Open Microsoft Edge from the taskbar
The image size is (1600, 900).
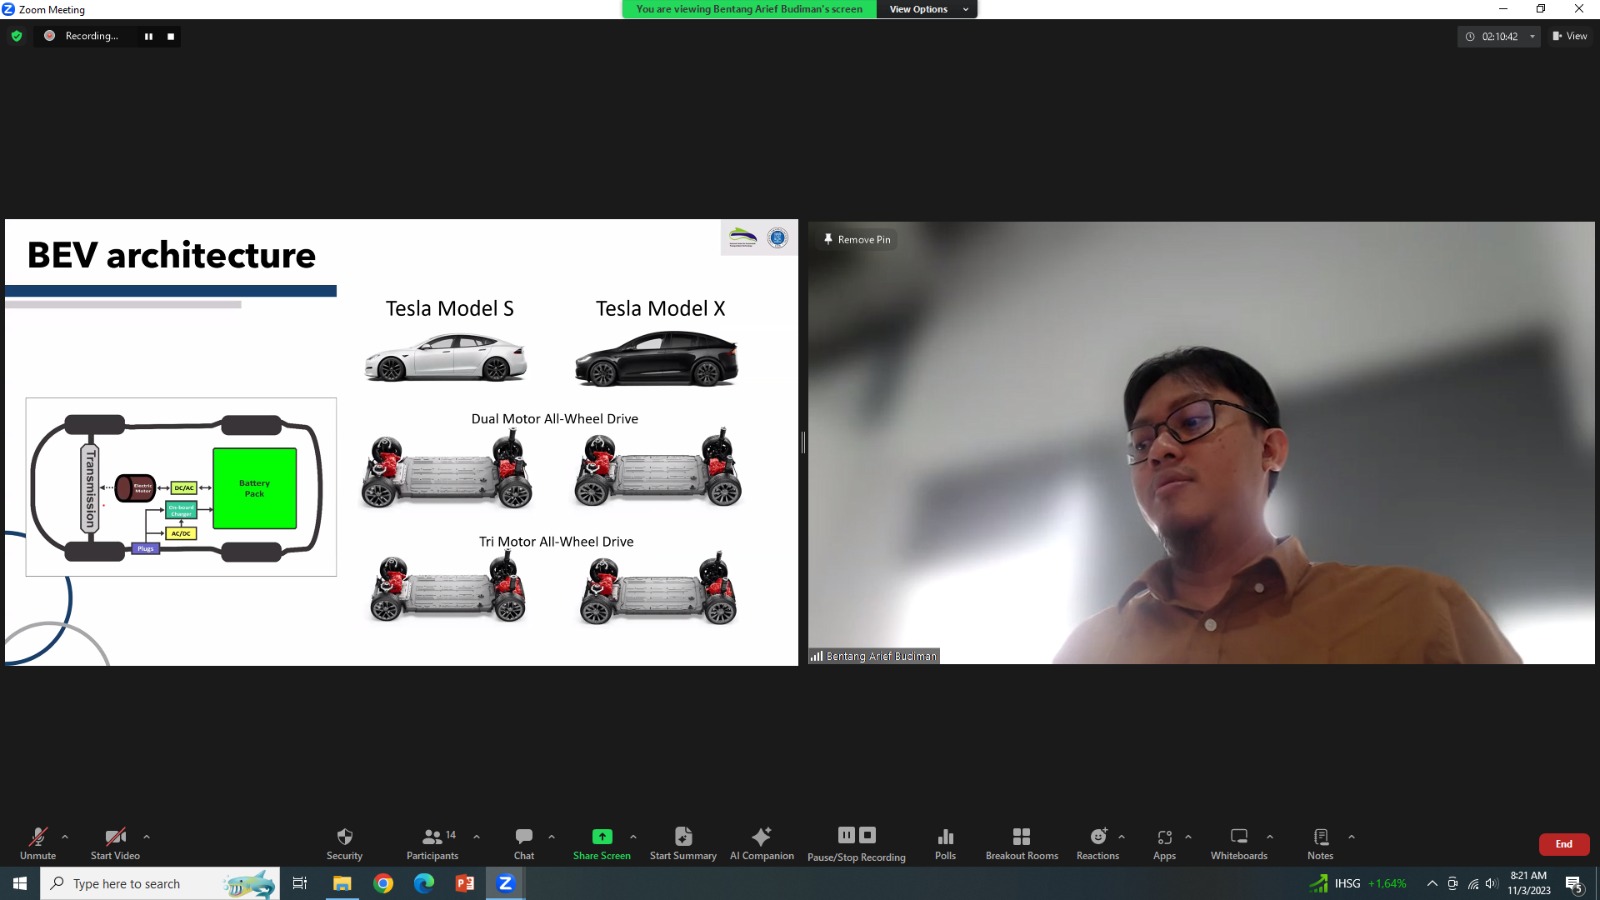coord(424,883)
